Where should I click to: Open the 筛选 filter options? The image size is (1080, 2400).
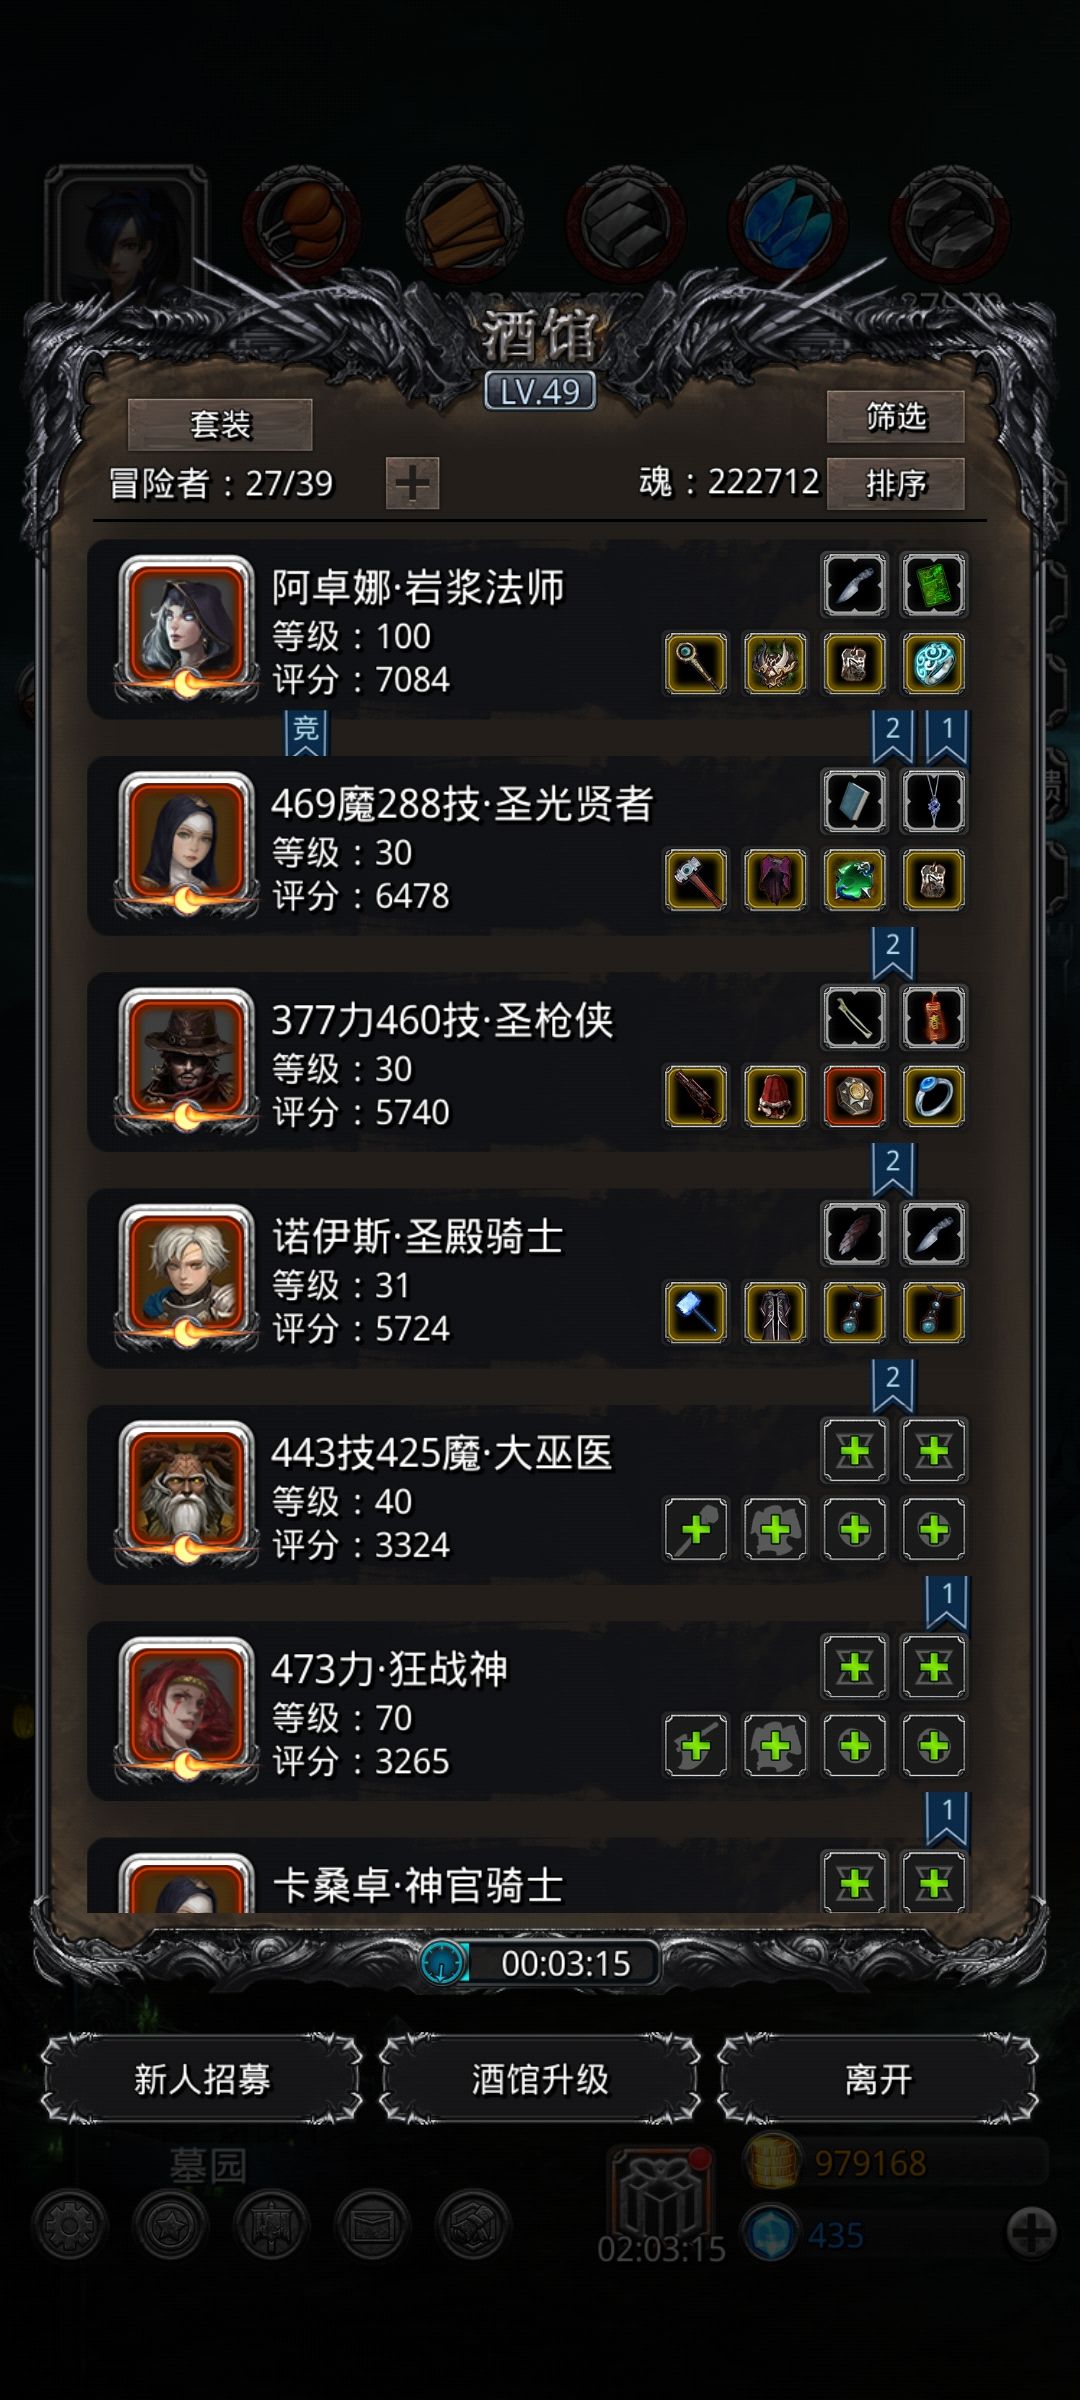[896, 416]
